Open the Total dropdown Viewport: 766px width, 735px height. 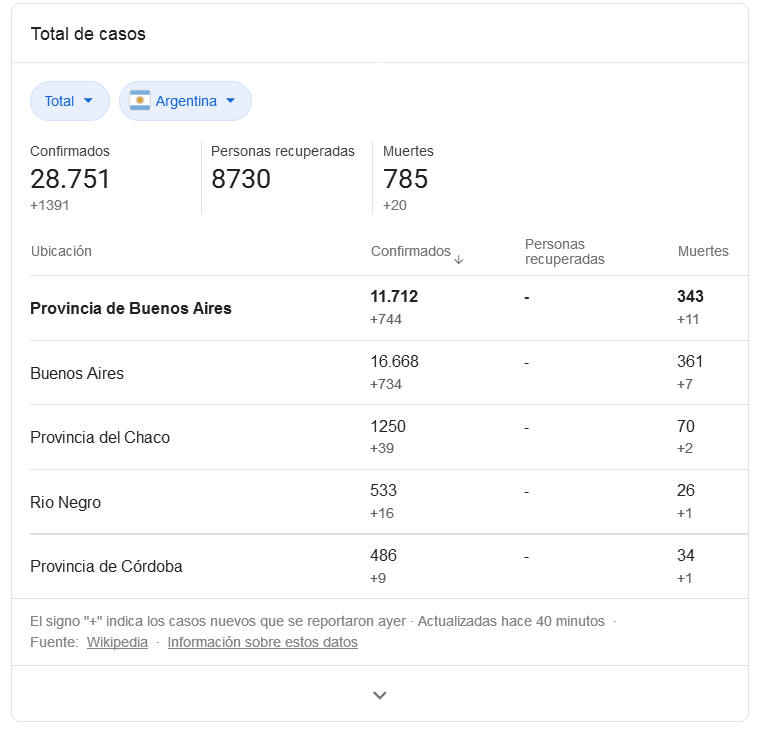pos(69,101)
